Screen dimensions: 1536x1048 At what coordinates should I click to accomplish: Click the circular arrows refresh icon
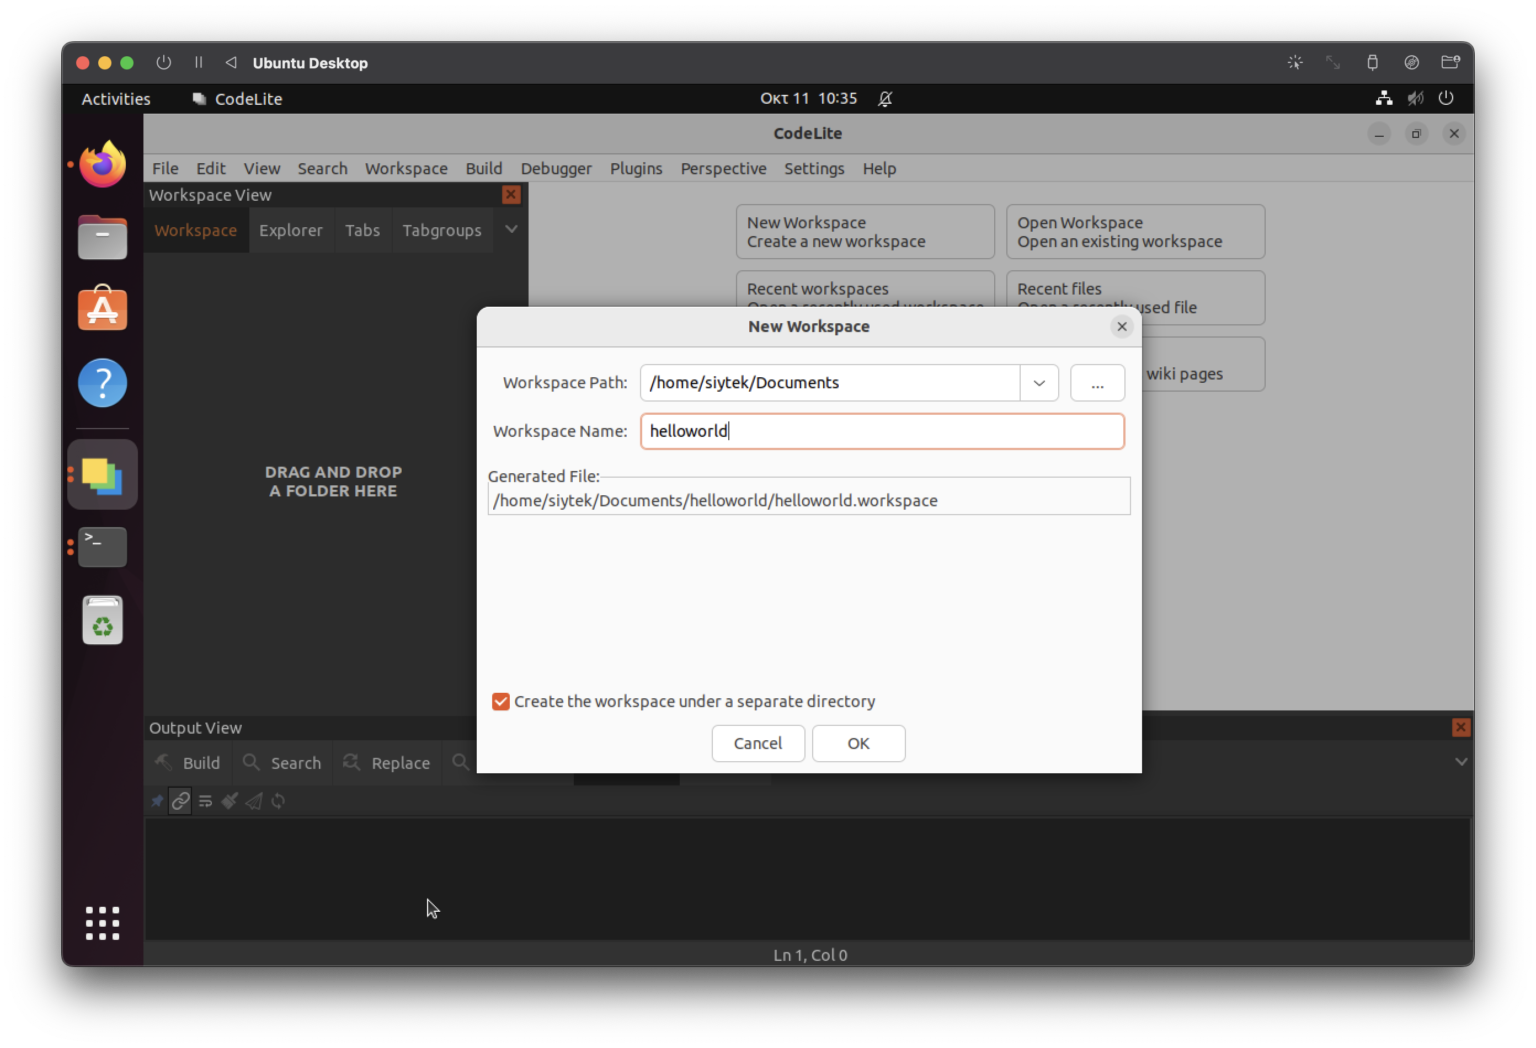click(278, 801)
